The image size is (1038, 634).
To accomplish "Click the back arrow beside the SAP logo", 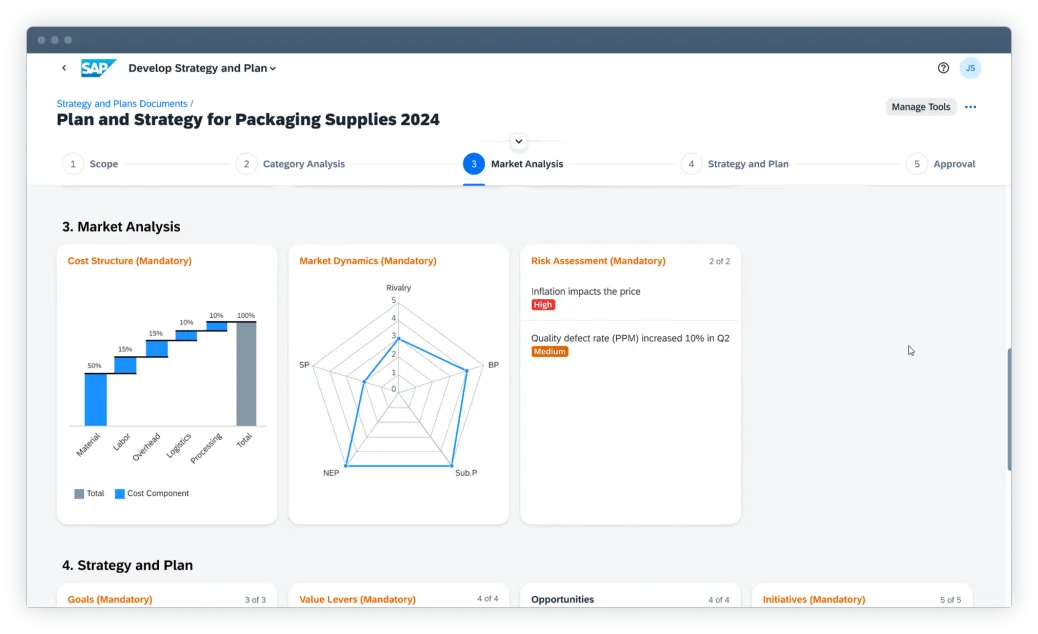I will click(x=64, y=68).
